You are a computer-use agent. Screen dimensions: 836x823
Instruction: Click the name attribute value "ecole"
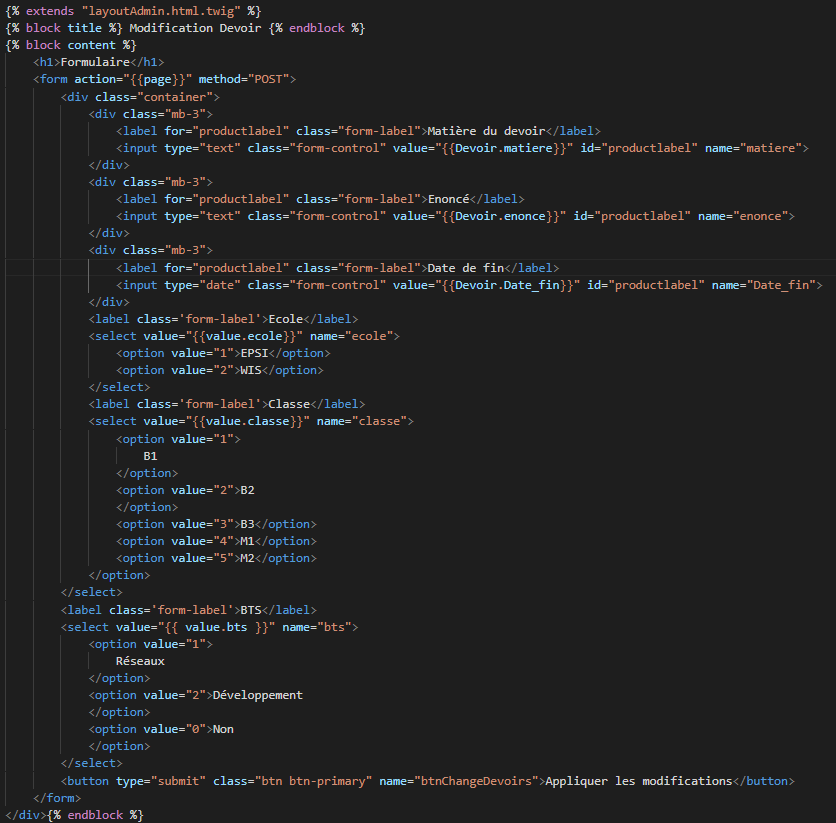(368, 336)
